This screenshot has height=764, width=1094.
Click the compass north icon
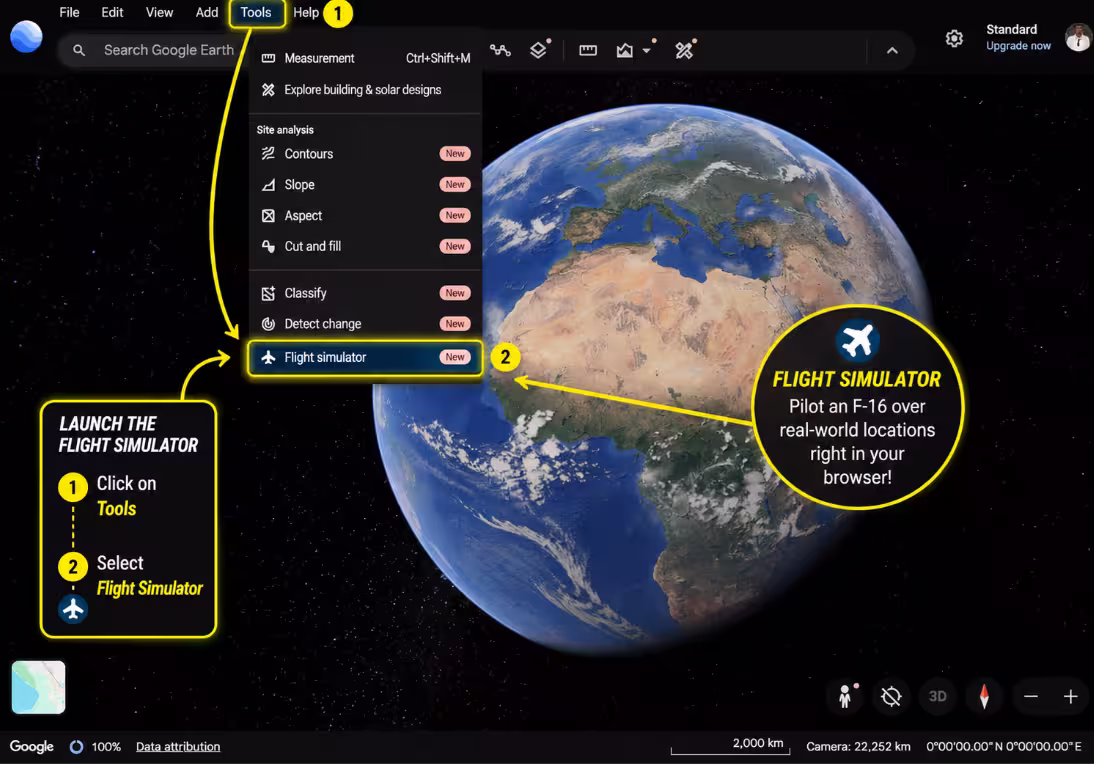tap(984, 696)
